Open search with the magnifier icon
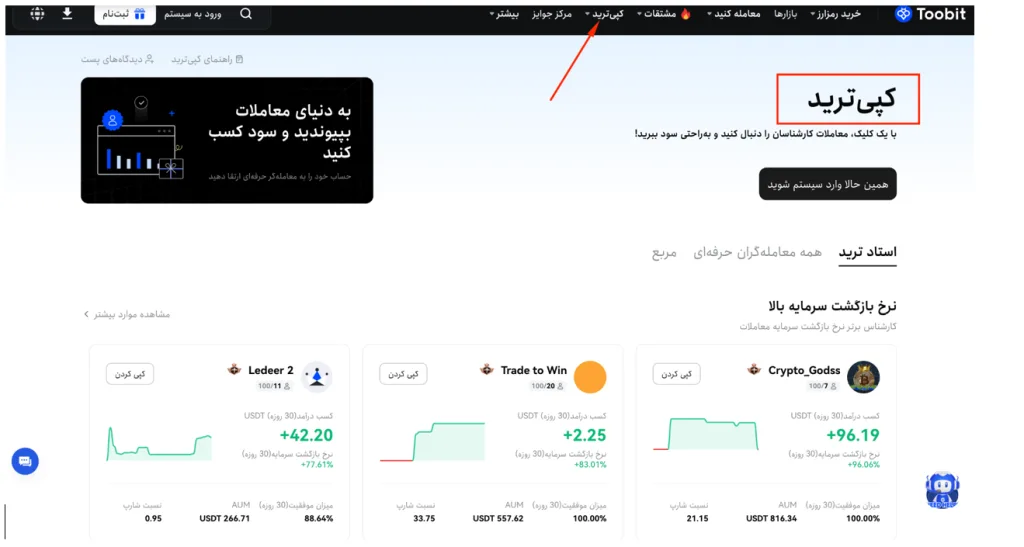1024x547 pixels. [x=246, y=14]
